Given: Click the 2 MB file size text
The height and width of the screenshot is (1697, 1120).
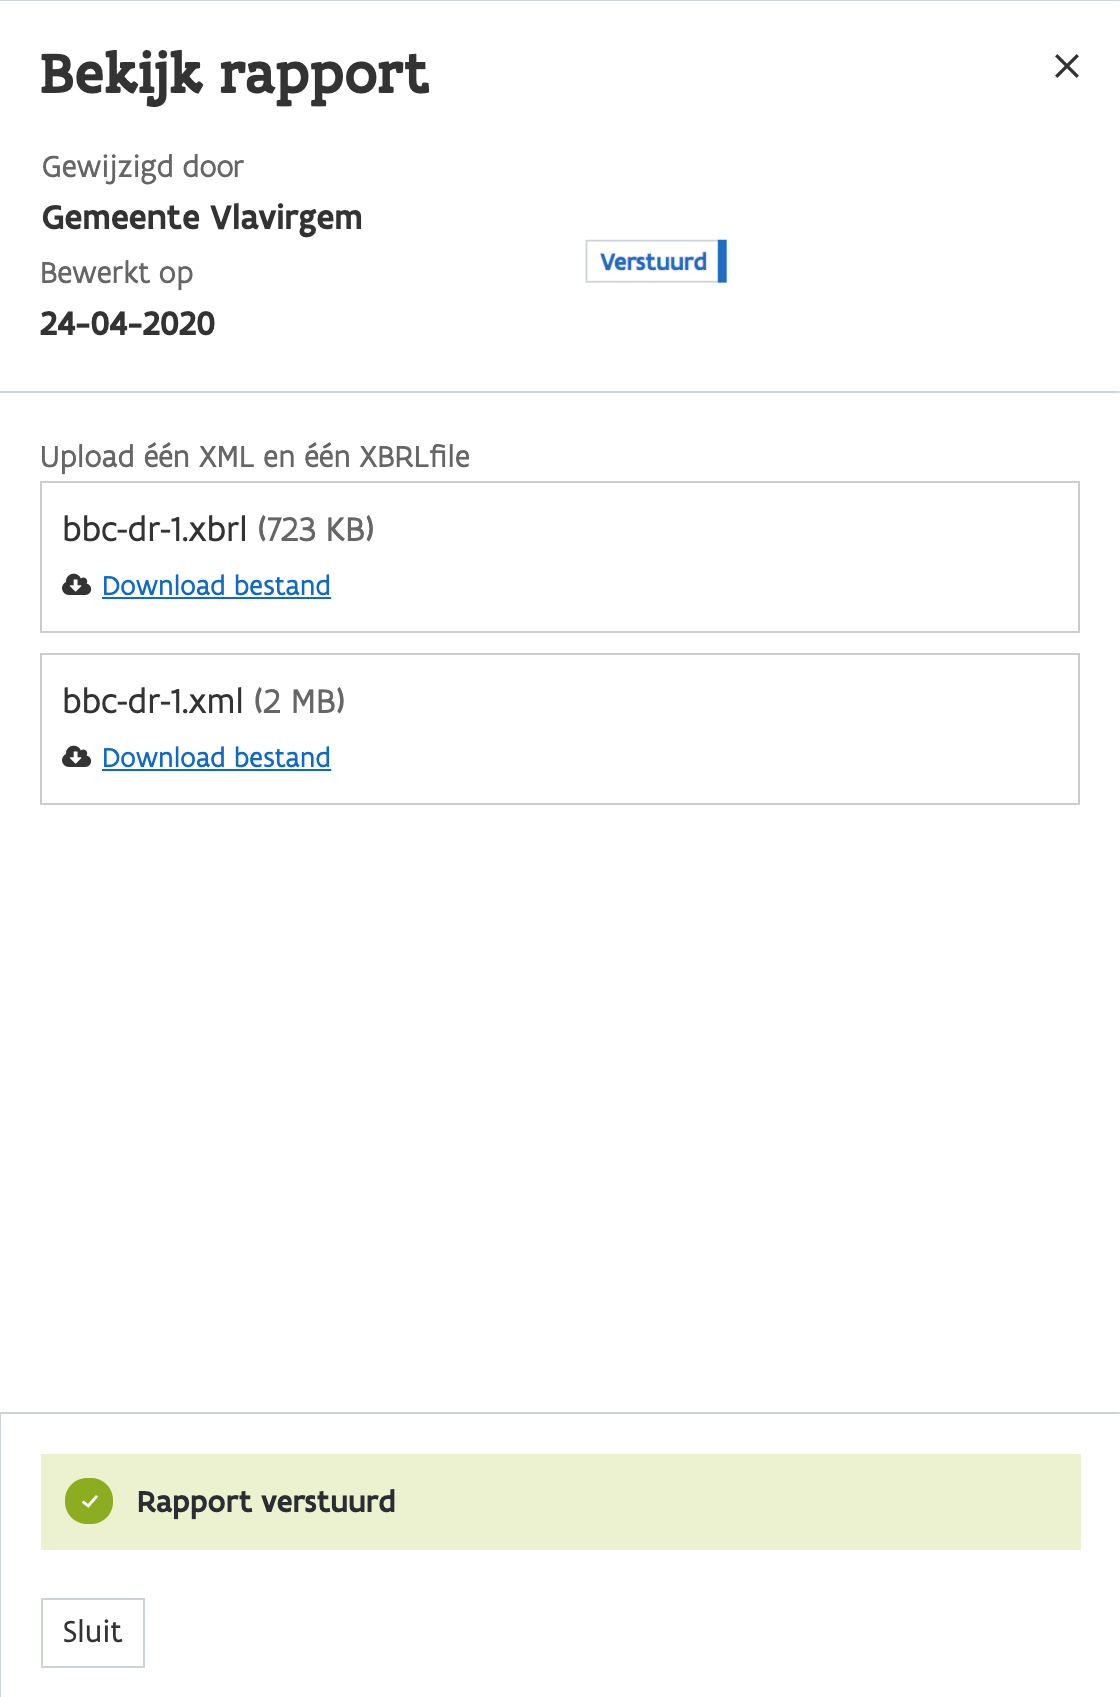Looking at the screenshot, I should [299, 701].
